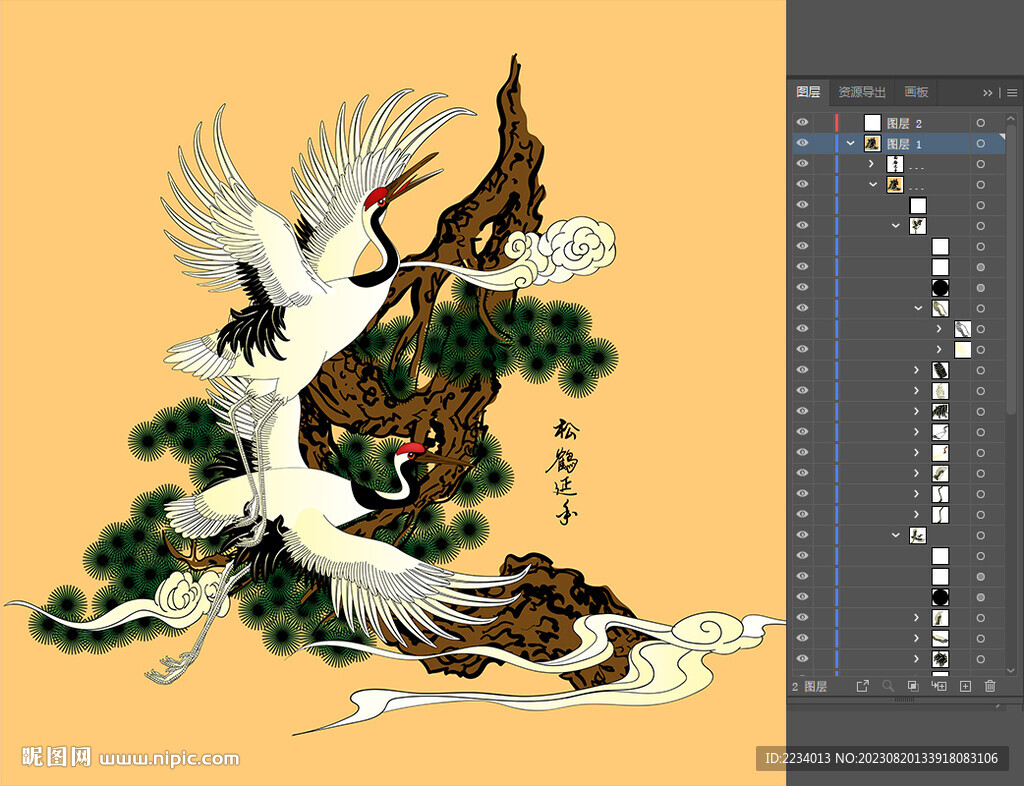Expand the calligraphy-thumbnail sublayer
Image resolution: width=1024 pixels, height=786 pixels.
point(871,164)
